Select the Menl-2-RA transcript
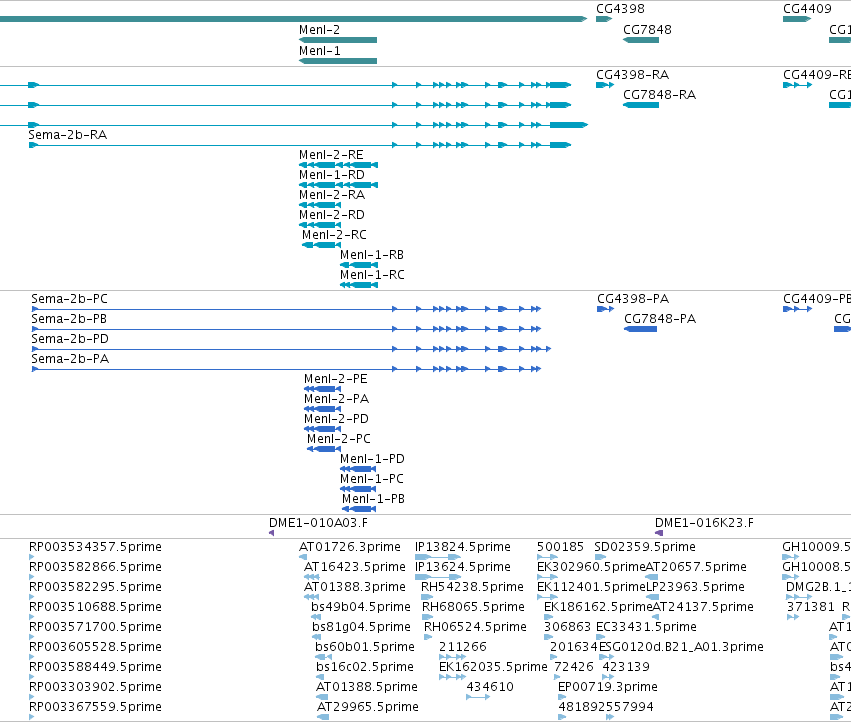Viewport: 851px width, 722px height. [x=320, y=205]
